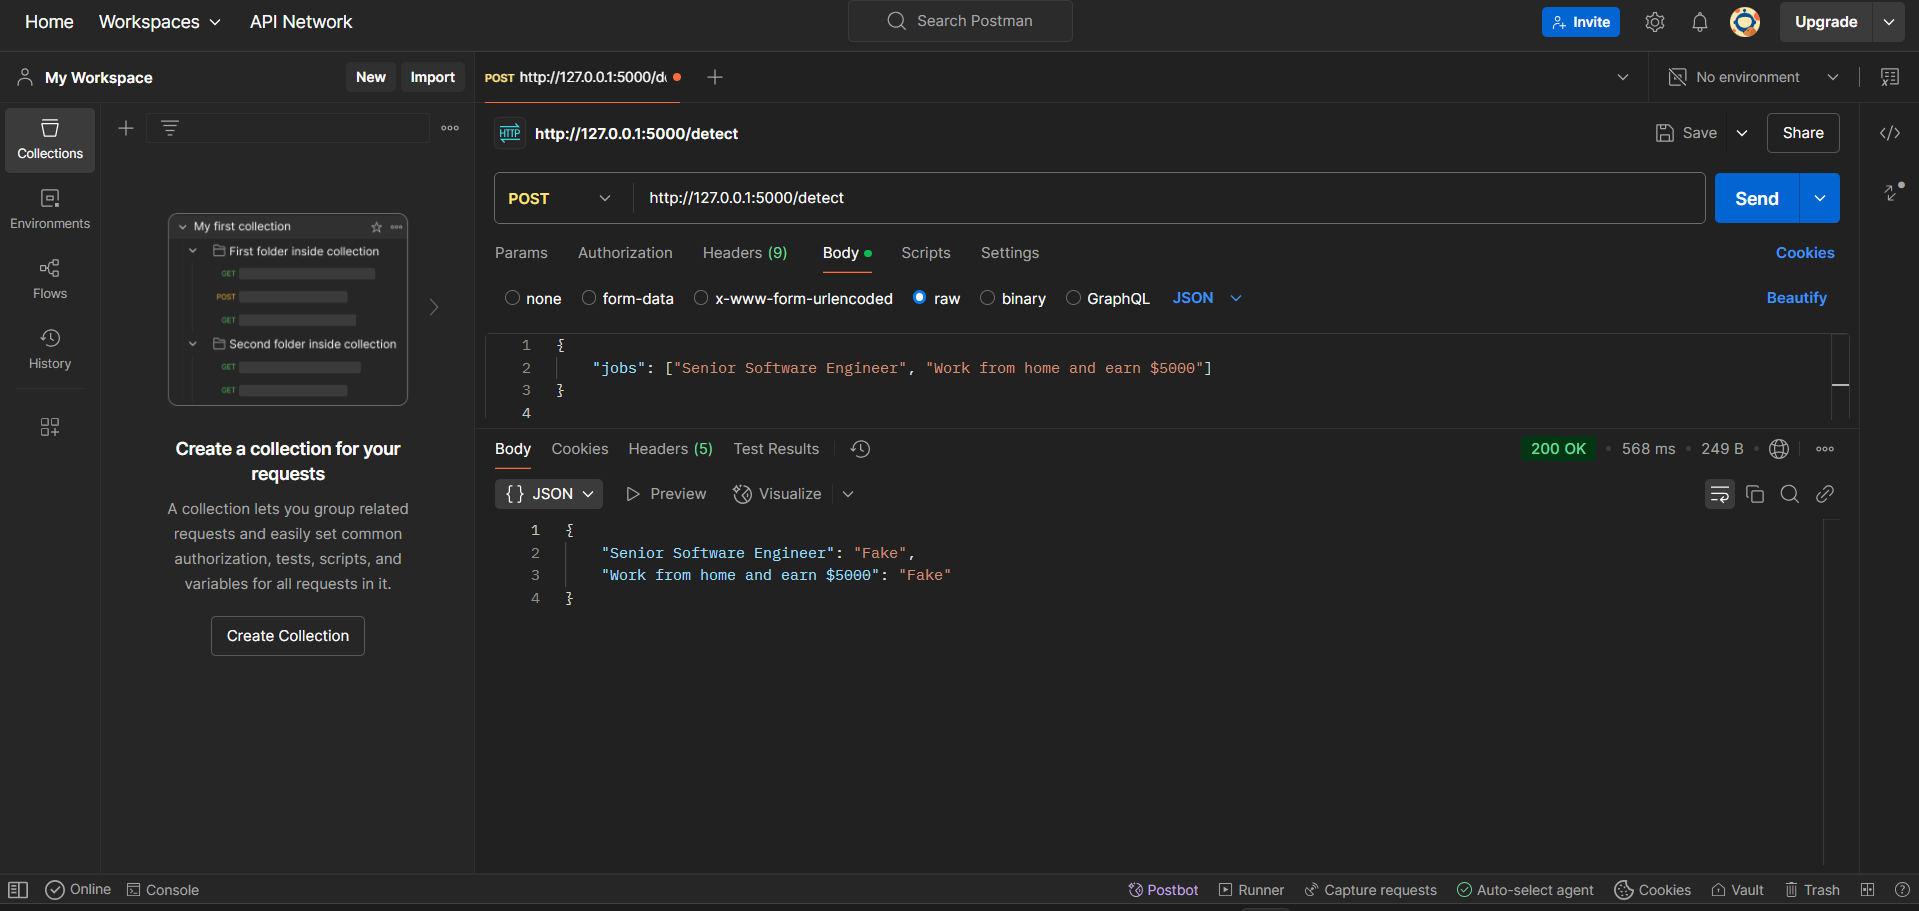Show response history clock icon
Viewport: 1919px width, 911px height.
[860, 449]
